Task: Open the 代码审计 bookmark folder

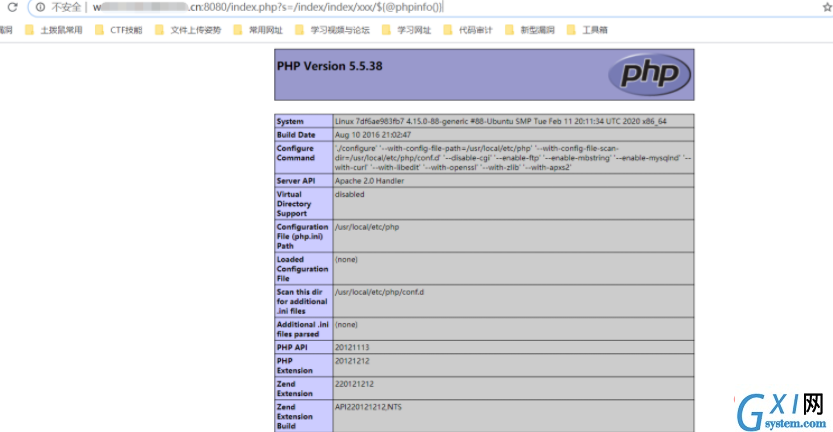Action: 468,30
